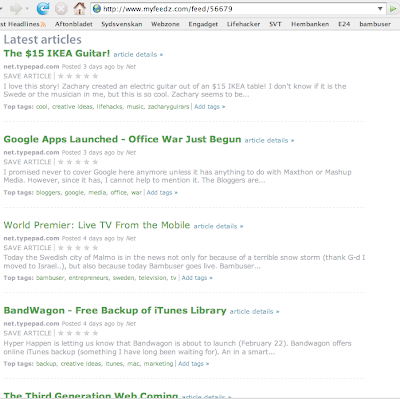Click the 'marketing' tag
The height and width of the screenshot is (399, 400).
click(158, 364)
